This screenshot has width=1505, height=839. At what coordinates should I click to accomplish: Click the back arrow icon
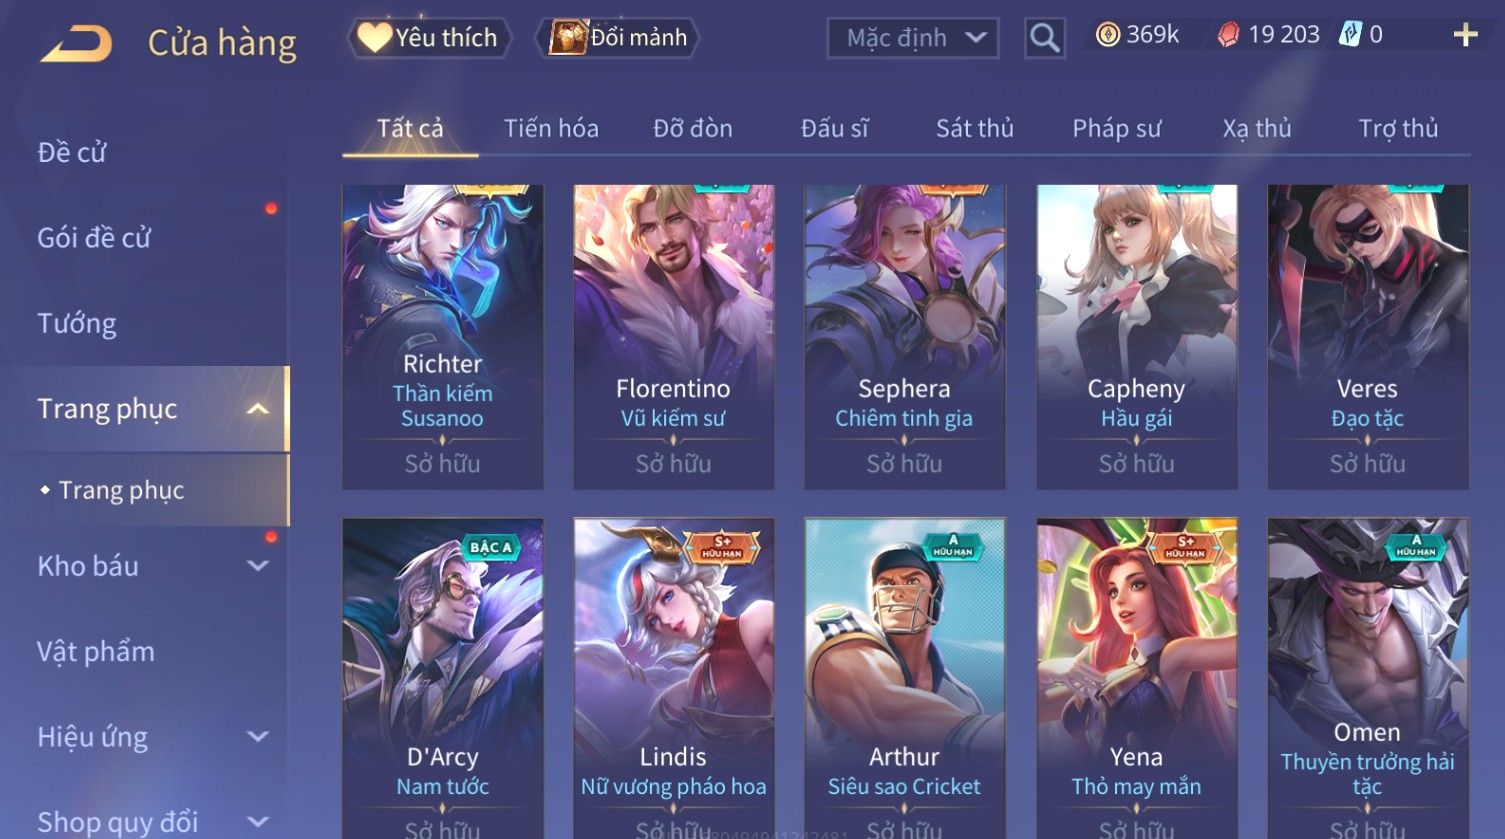point(76,44)
